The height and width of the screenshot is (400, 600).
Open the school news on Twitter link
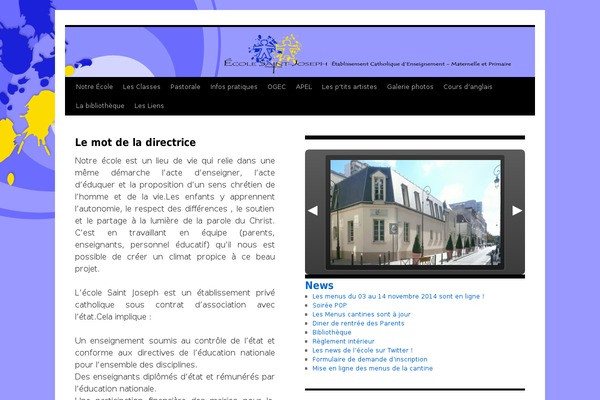[362, 350]
